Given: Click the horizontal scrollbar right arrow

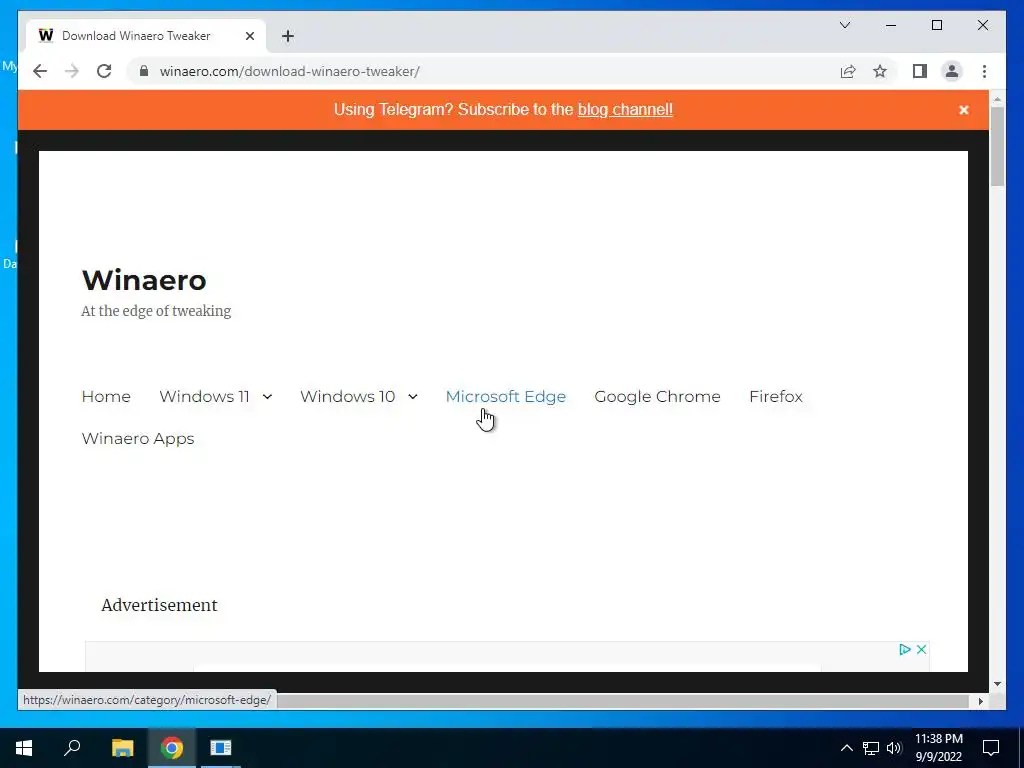Looking at the screenshot, I should (x=980, y=701).
